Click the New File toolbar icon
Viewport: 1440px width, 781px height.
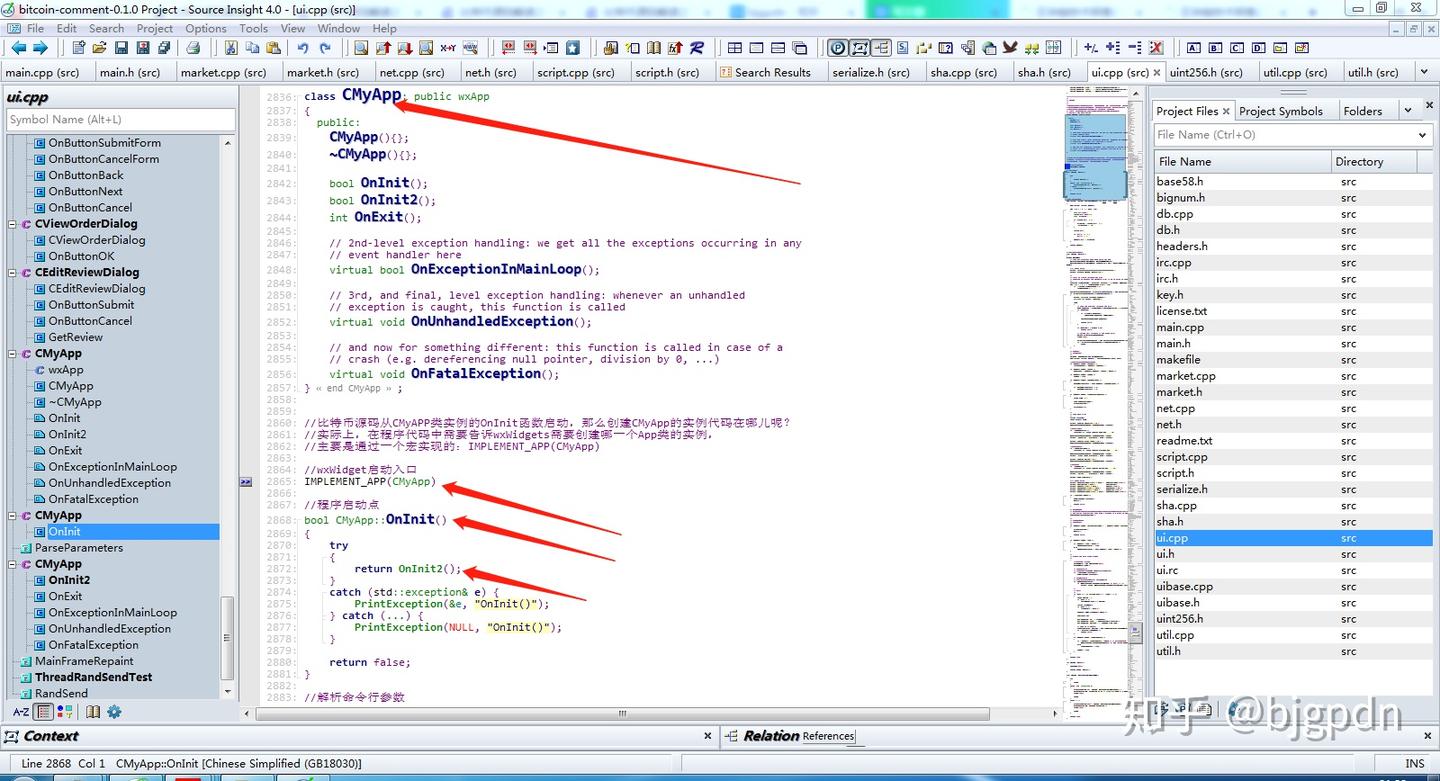click(78, 48)
